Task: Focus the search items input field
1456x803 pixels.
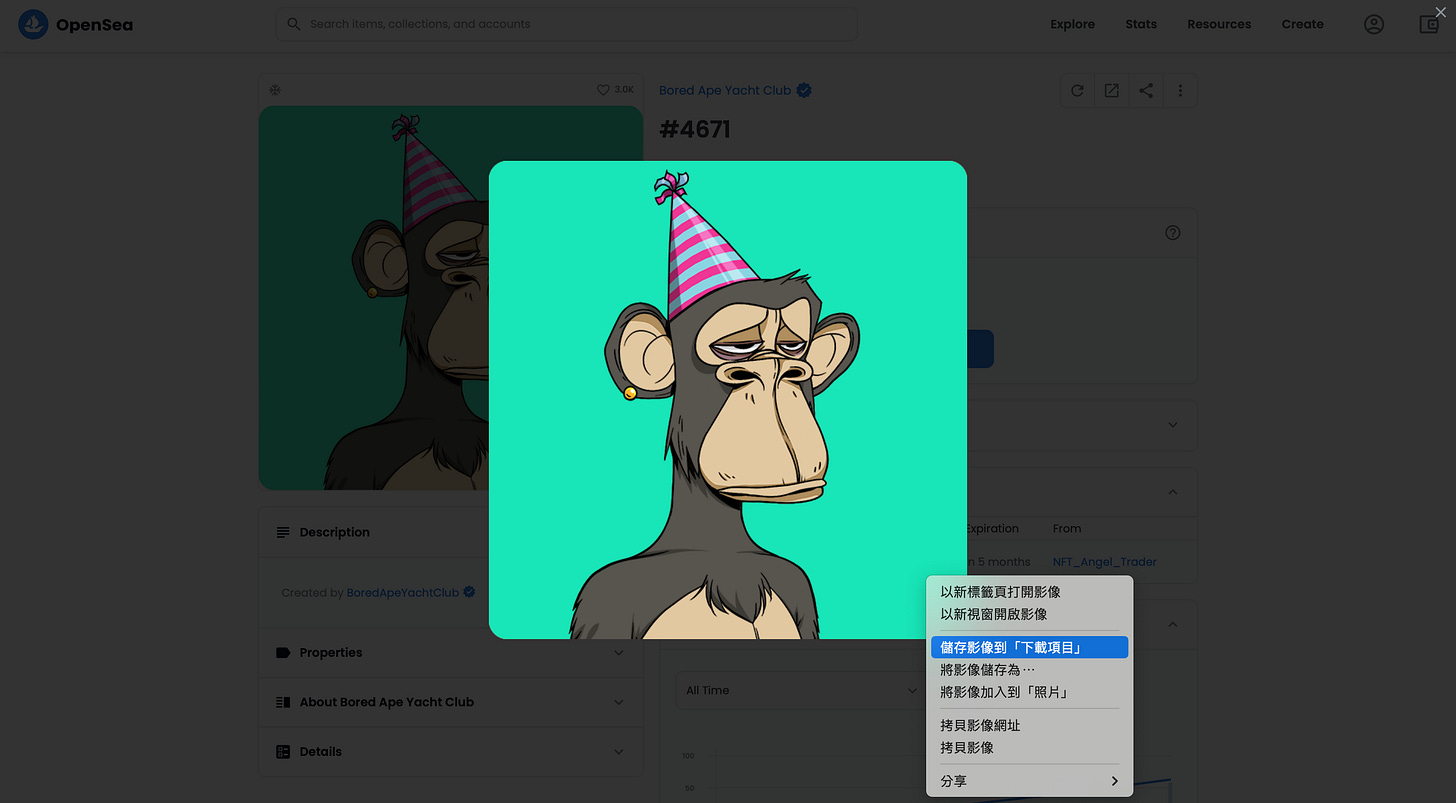Action: coord(566,24)
